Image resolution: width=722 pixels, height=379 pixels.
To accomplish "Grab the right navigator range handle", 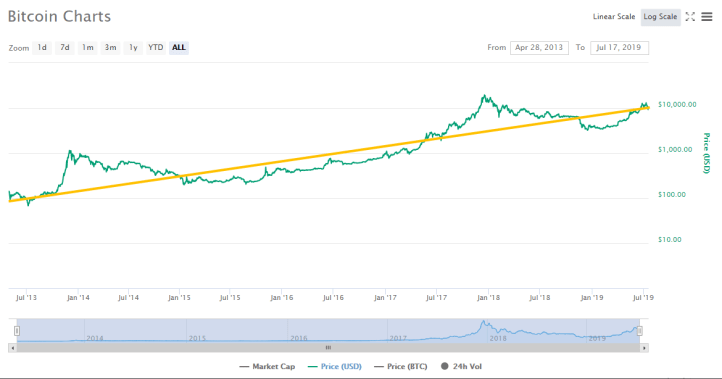I will pyautogui.click(x=640, y=331).
